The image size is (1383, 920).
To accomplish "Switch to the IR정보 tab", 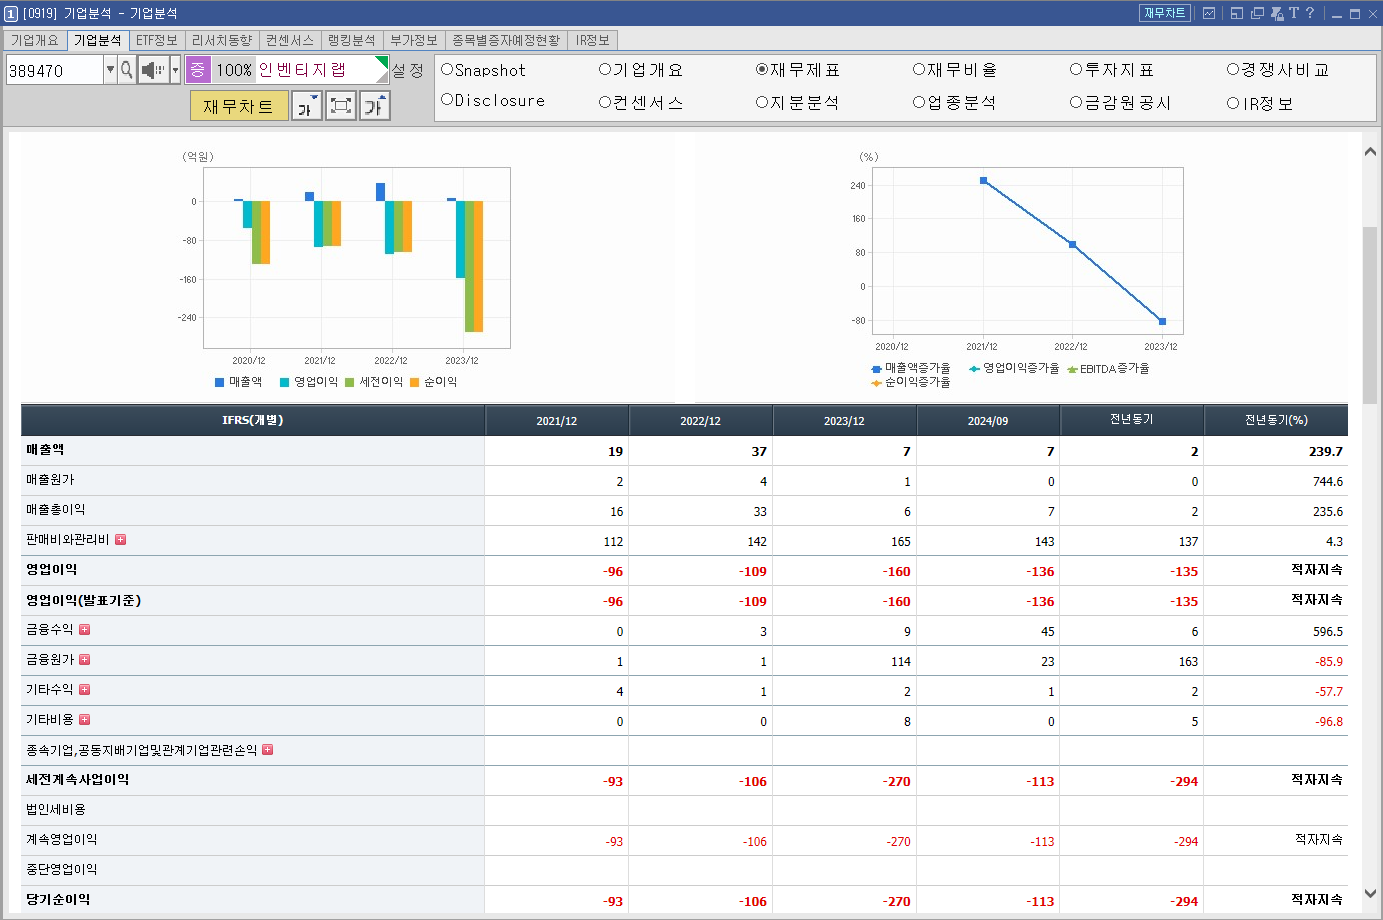I will click(x=593, y=40).
